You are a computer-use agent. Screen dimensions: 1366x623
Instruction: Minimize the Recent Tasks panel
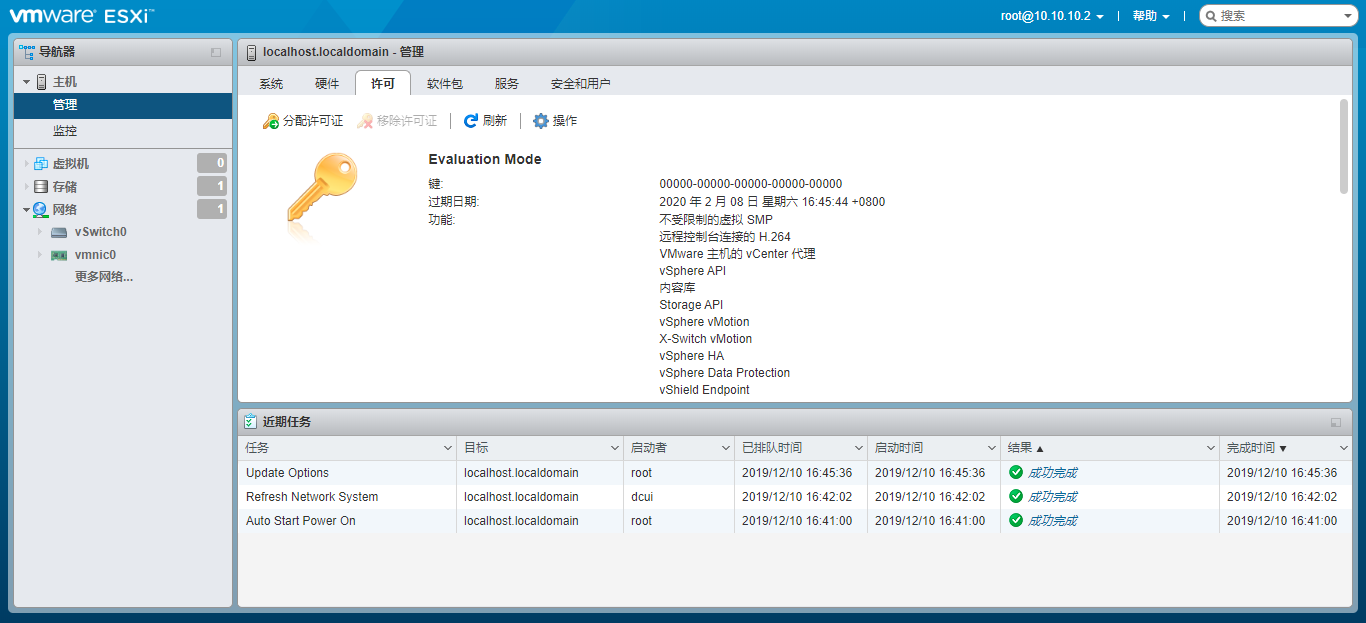coord(1336,423)
